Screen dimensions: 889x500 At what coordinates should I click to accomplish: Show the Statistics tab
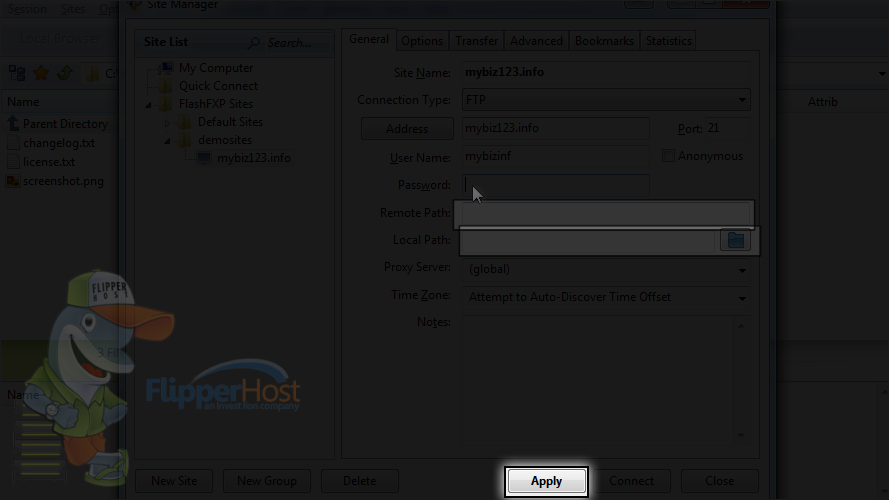tap(668, 41)
